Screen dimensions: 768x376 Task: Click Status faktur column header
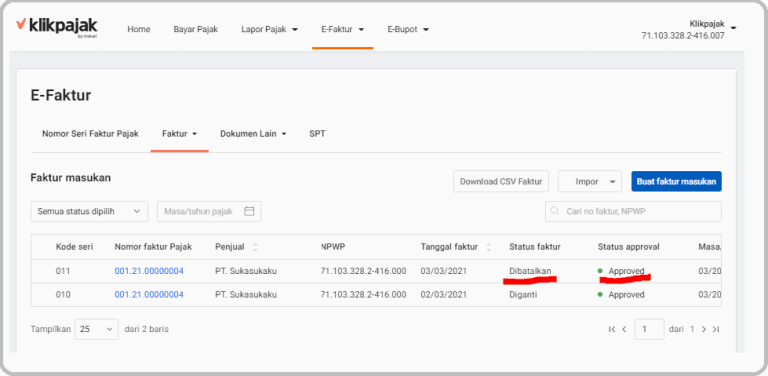coord(535,247)
